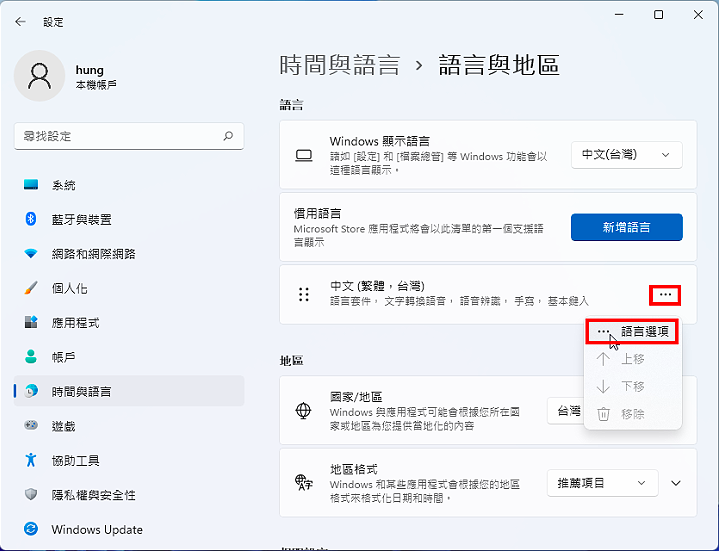Click the Windows 顯示語言 heading text
The width and height of the screenshot is (723, 554).
[379, 141]
